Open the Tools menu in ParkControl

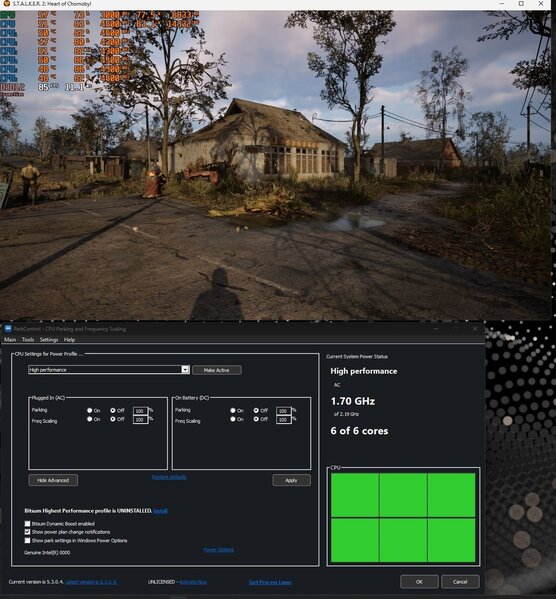[28, 340]
